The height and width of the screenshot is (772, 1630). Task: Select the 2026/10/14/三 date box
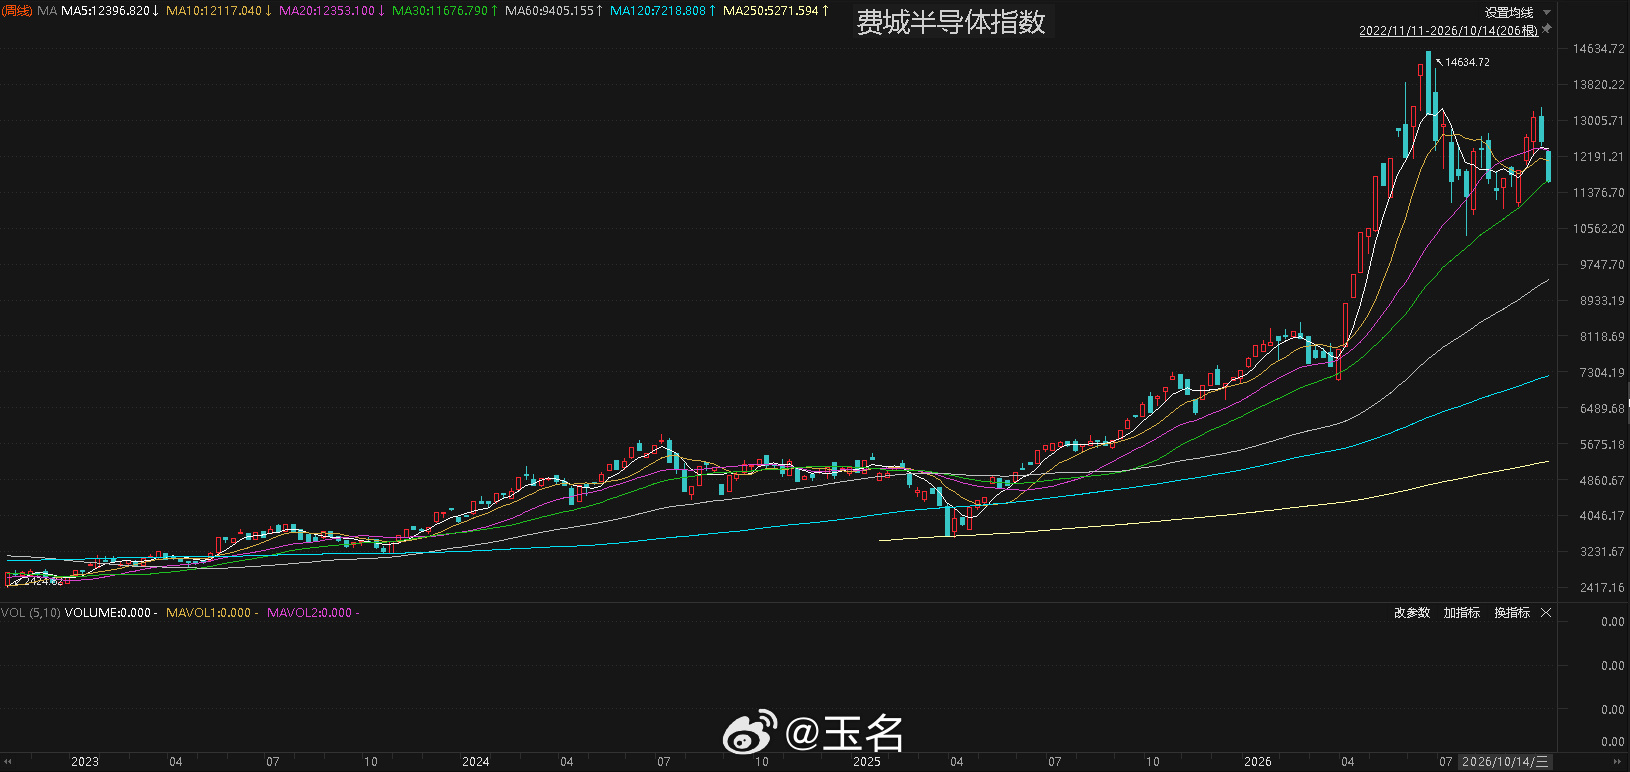[1505, 762]
